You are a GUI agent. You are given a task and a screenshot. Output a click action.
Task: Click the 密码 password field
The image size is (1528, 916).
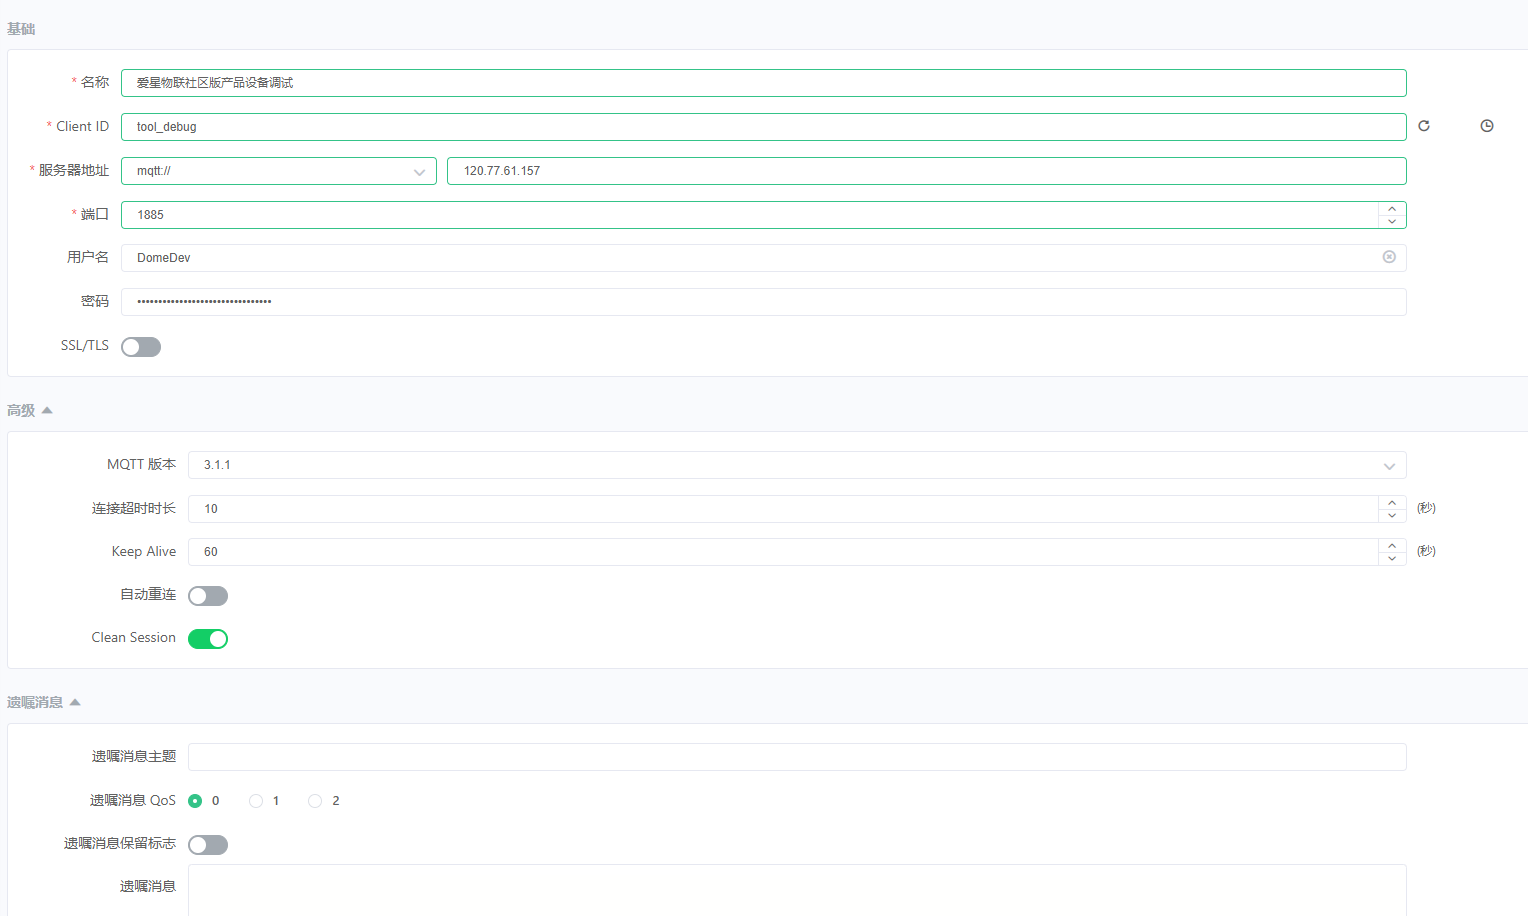pos(764,302)
